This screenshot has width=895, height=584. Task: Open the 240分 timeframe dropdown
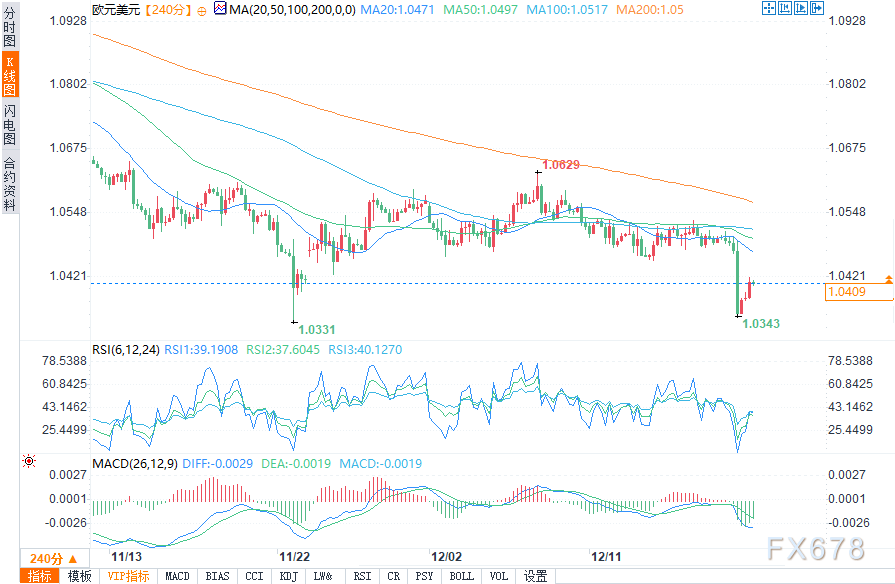(55, 558)
